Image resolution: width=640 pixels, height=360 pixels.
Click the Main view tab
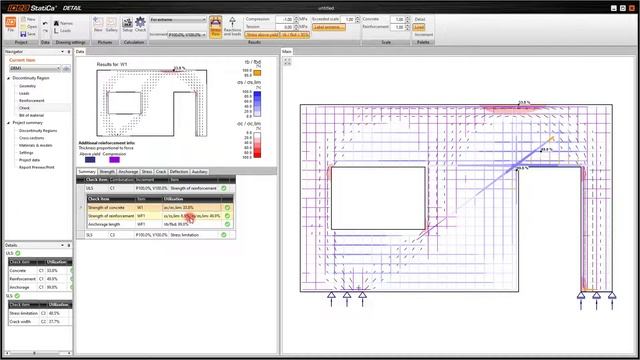point(287,52)
